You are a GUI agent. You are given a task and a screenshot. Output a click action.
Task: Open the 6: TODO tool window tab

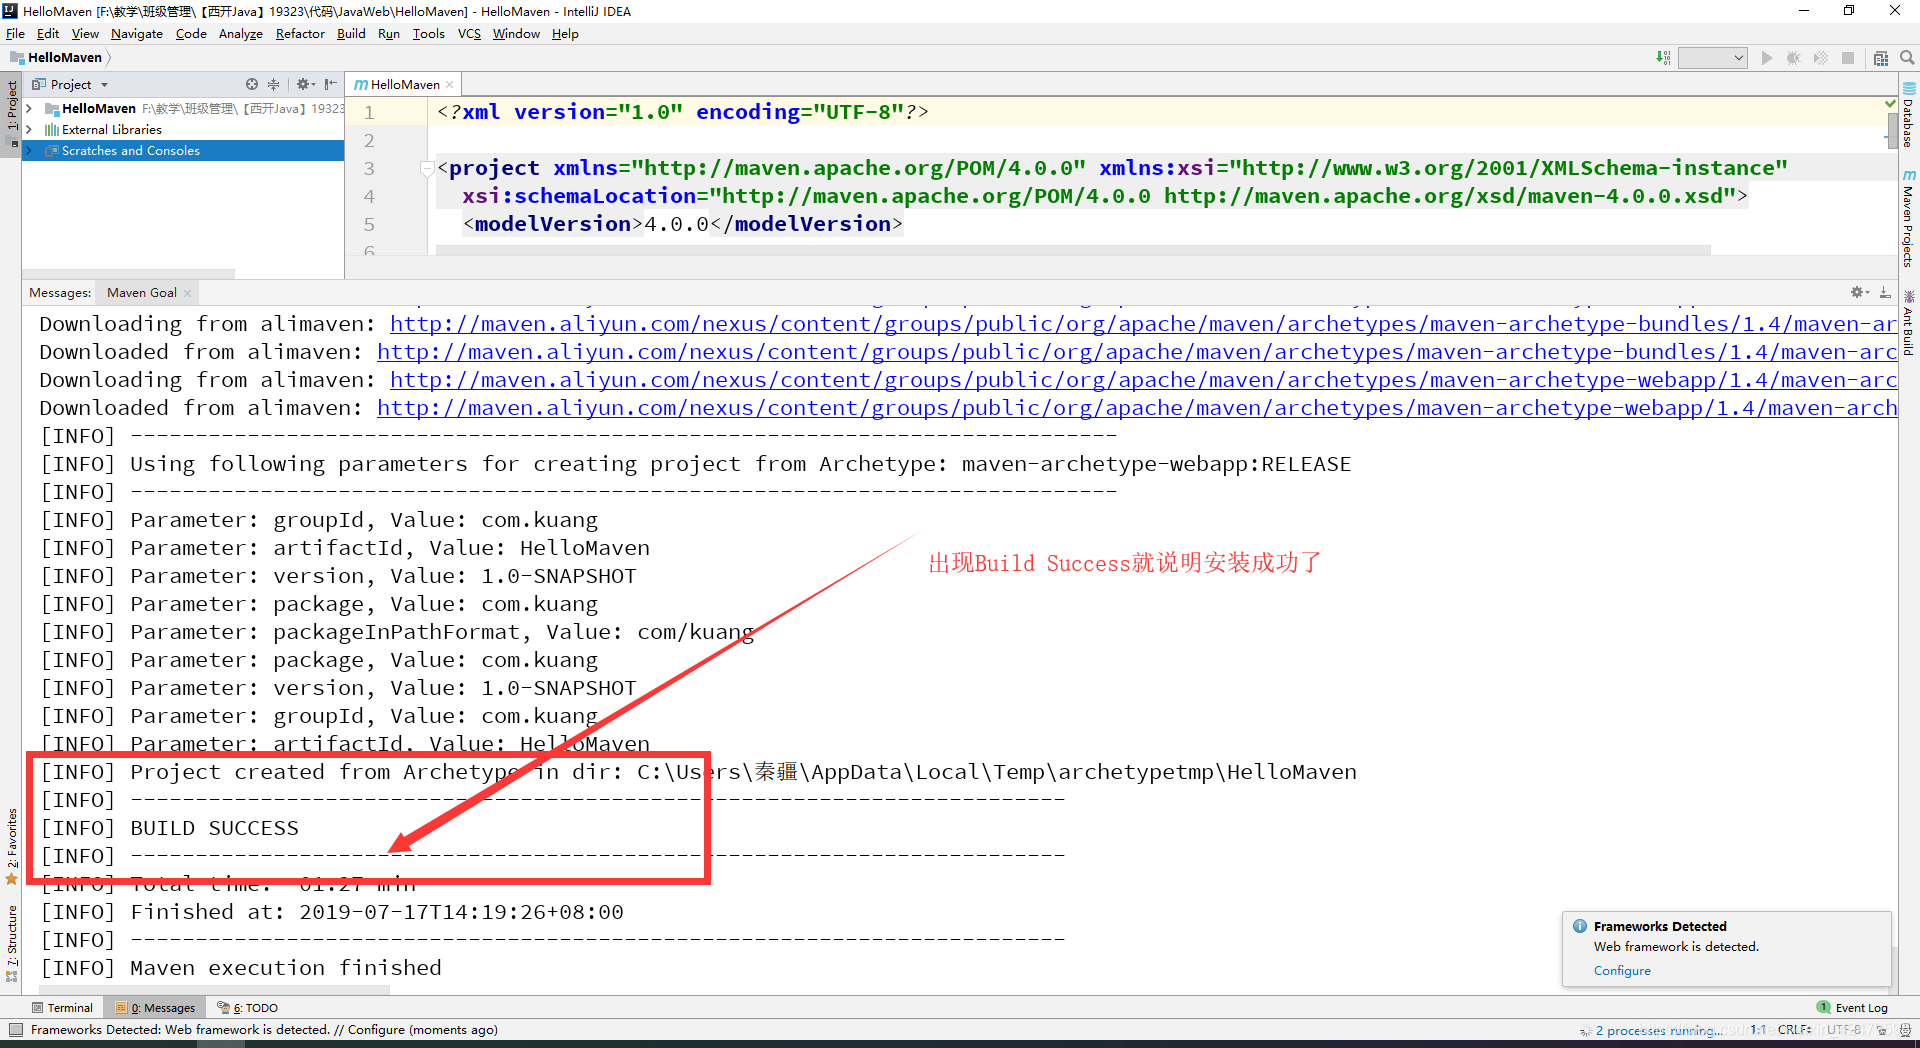(248, 1008)
